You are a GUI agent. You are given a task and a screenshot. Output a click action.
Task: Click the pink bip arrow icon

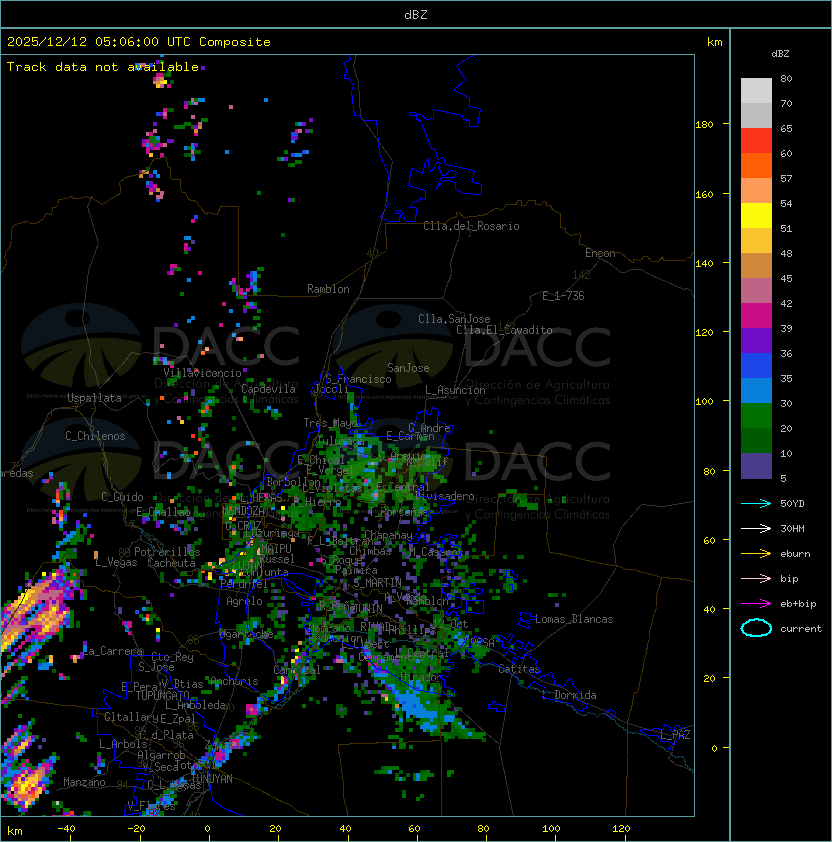(756, 578)
